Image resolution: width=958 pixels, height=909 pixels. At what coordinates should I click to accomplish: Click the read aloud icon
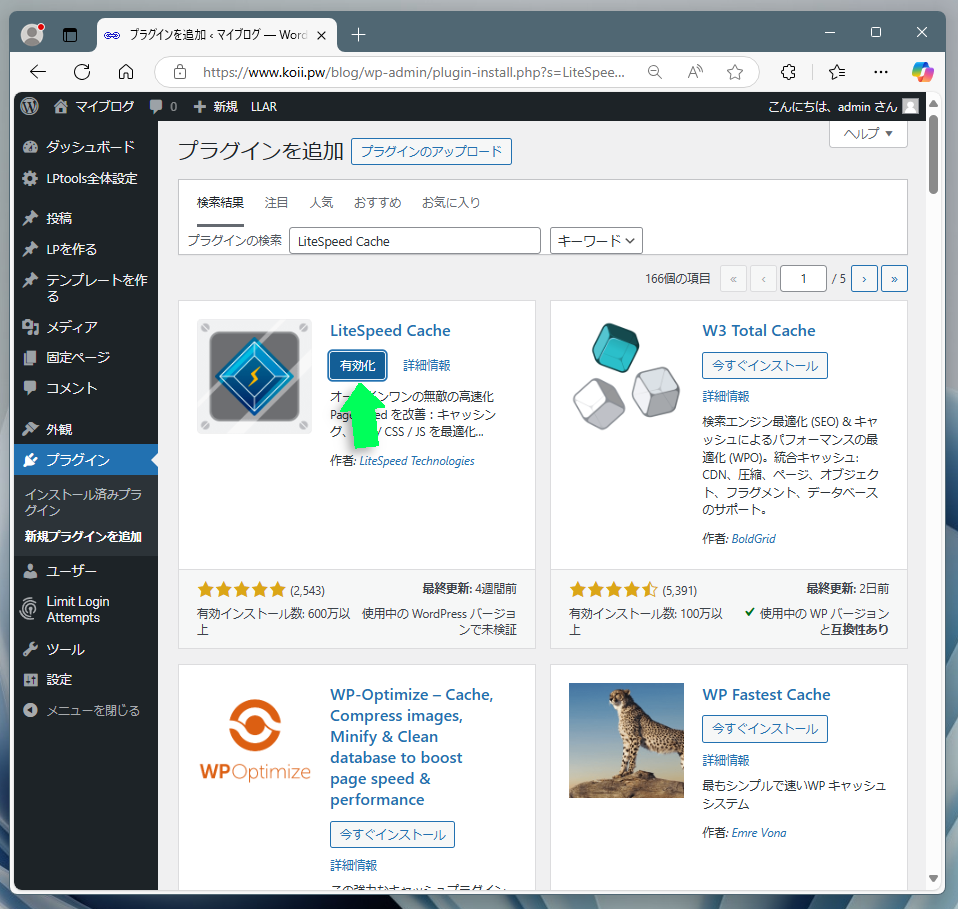click(x=695, y=72)
